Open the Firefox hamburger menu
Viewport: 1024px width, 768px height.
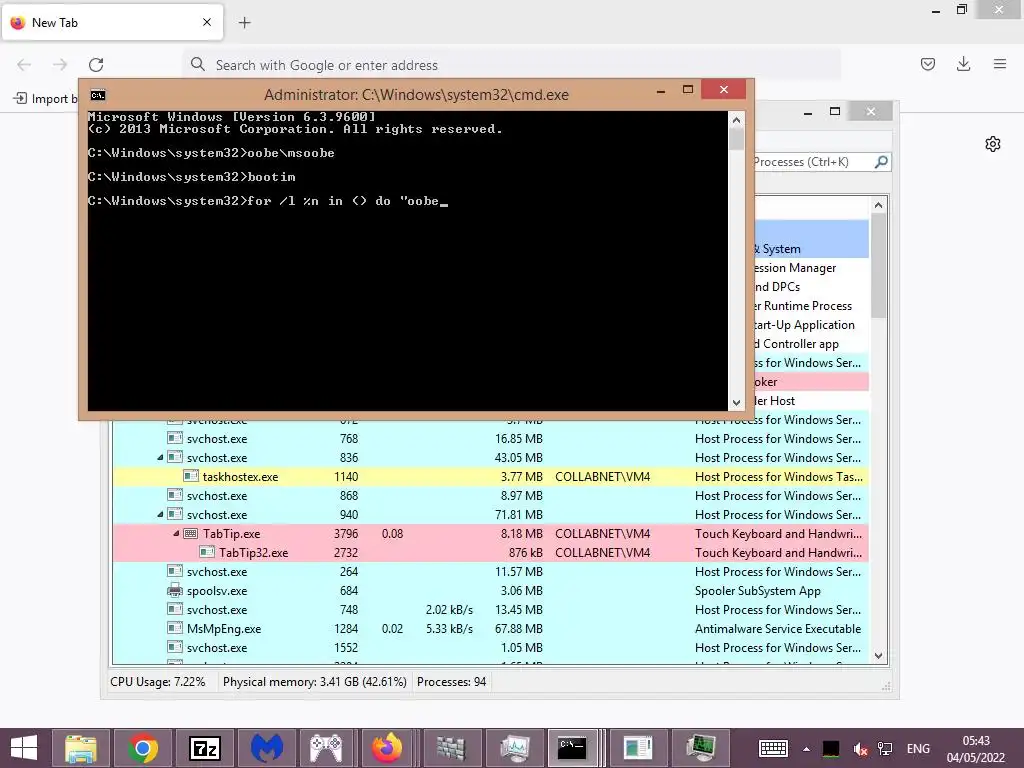(1000, 64)
